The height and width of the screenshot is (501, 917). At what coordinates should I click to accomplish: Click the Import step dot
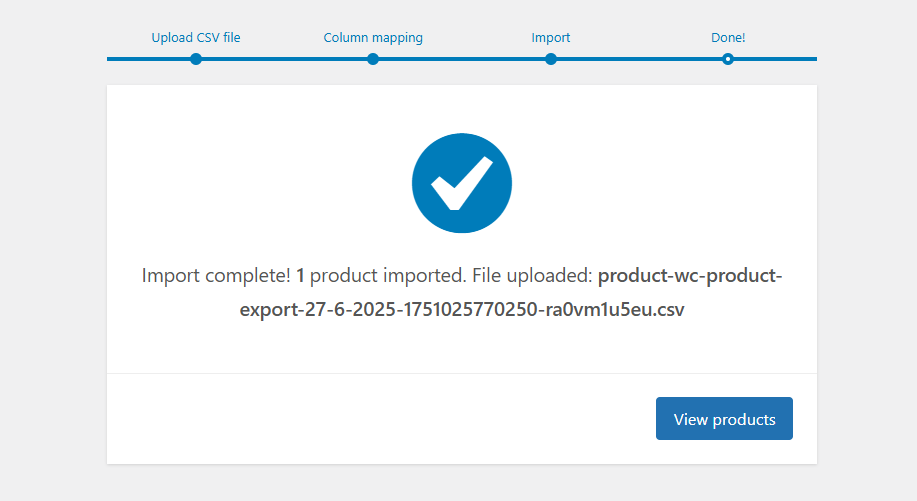(x=551, y=59)
